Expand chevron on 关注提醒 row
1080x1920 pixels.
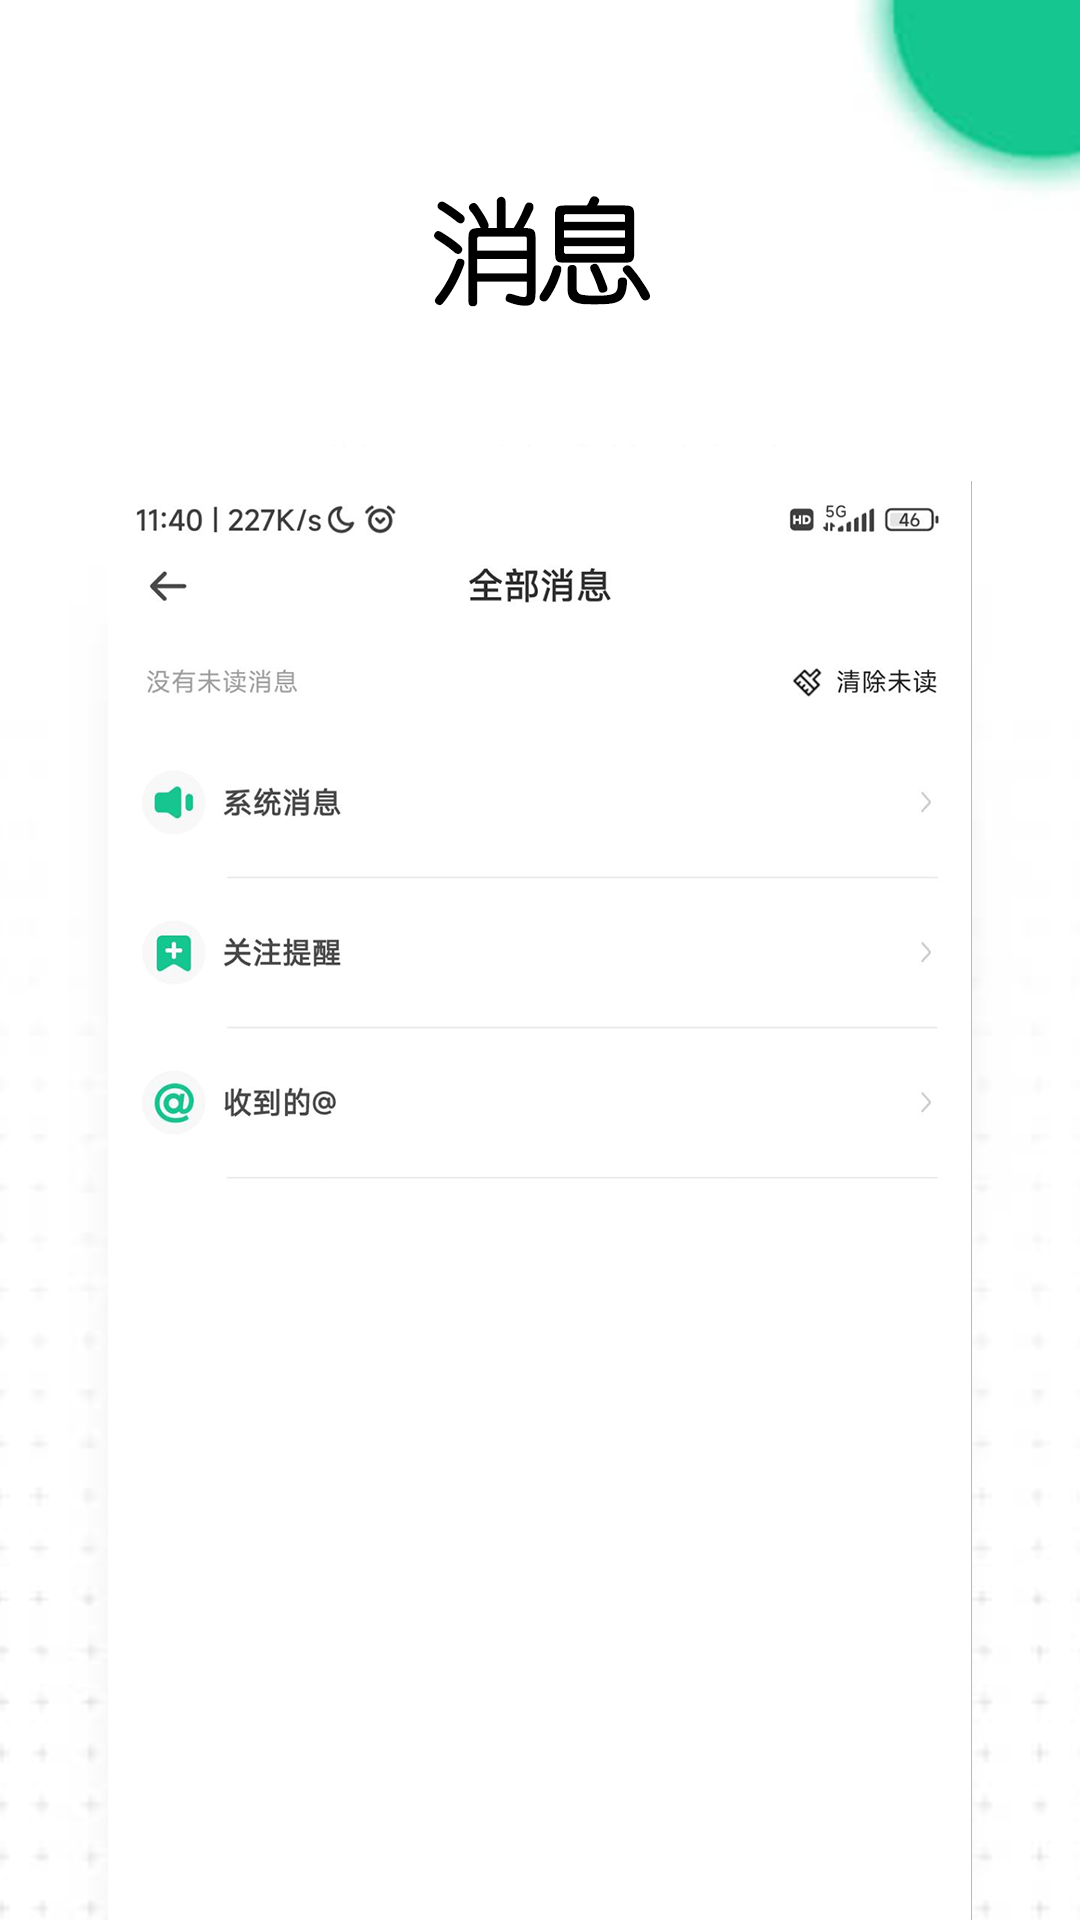(x=926, y=952)
